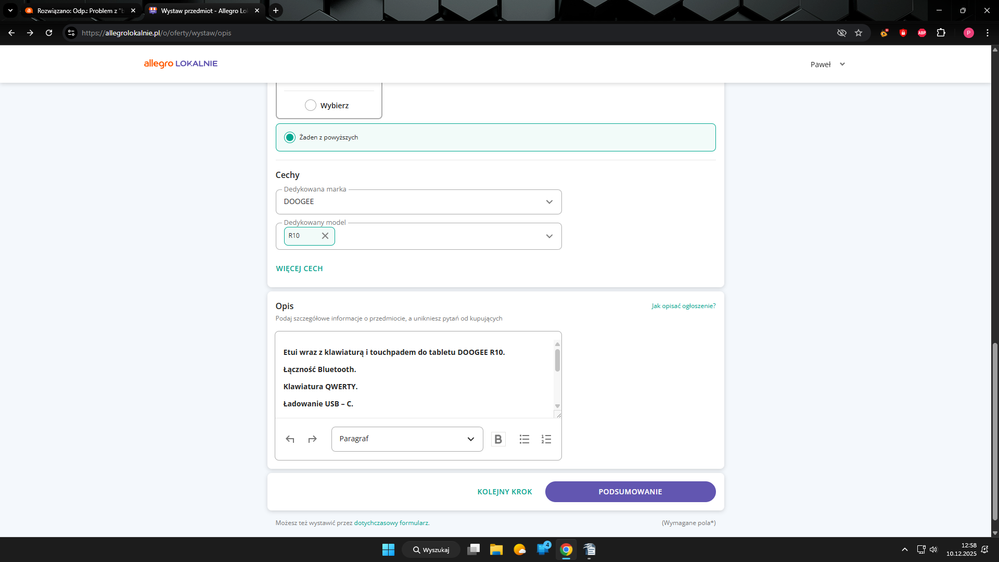Image resolution: width=999 pixels, height=562 pixels.
Task: Remove the R10 model tag
Action: pos(325,236)
